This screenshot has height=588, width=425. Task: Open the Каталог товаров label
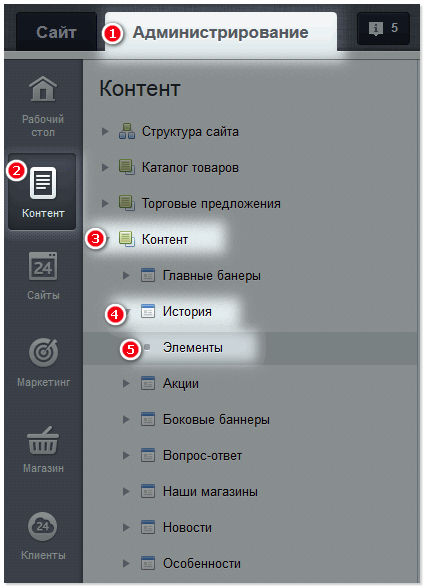[x=190, y=168]
